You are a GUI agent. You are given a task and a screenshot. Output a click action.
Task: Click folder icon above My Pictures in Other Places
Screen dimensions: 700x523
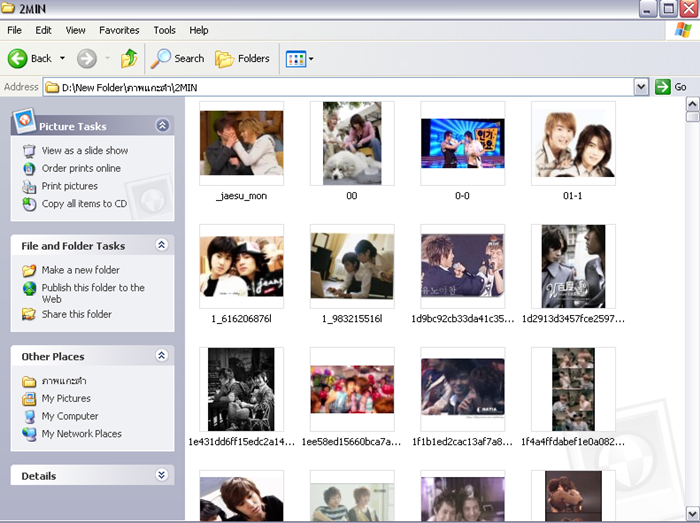(29, 381)
